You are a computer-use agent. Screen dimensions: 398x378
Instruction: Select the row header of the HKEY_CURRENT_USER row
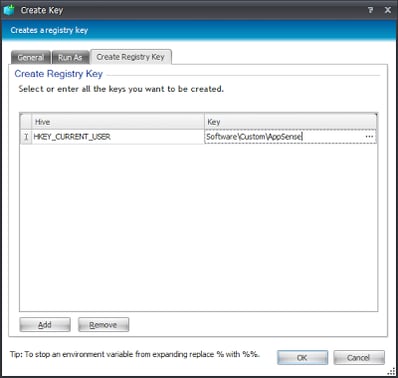pos(26,137)
